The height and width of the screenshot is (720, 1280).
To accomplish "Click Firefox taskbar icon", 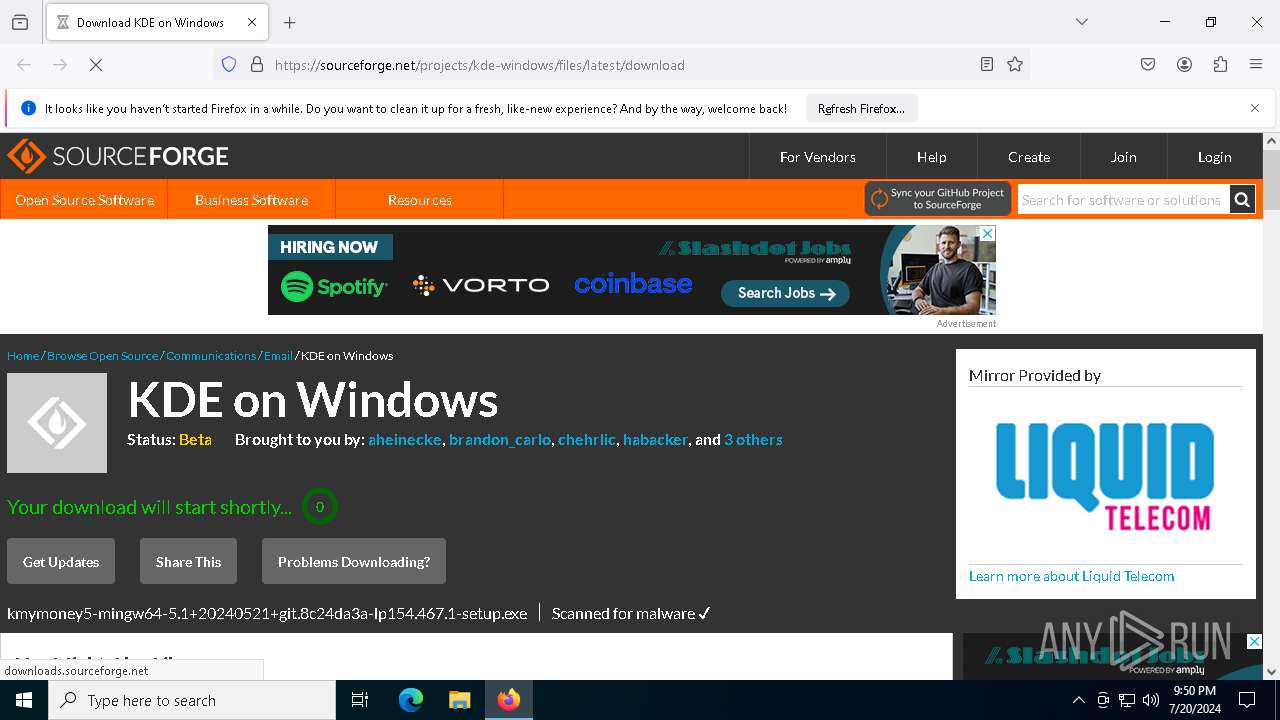I will point(509,700).
